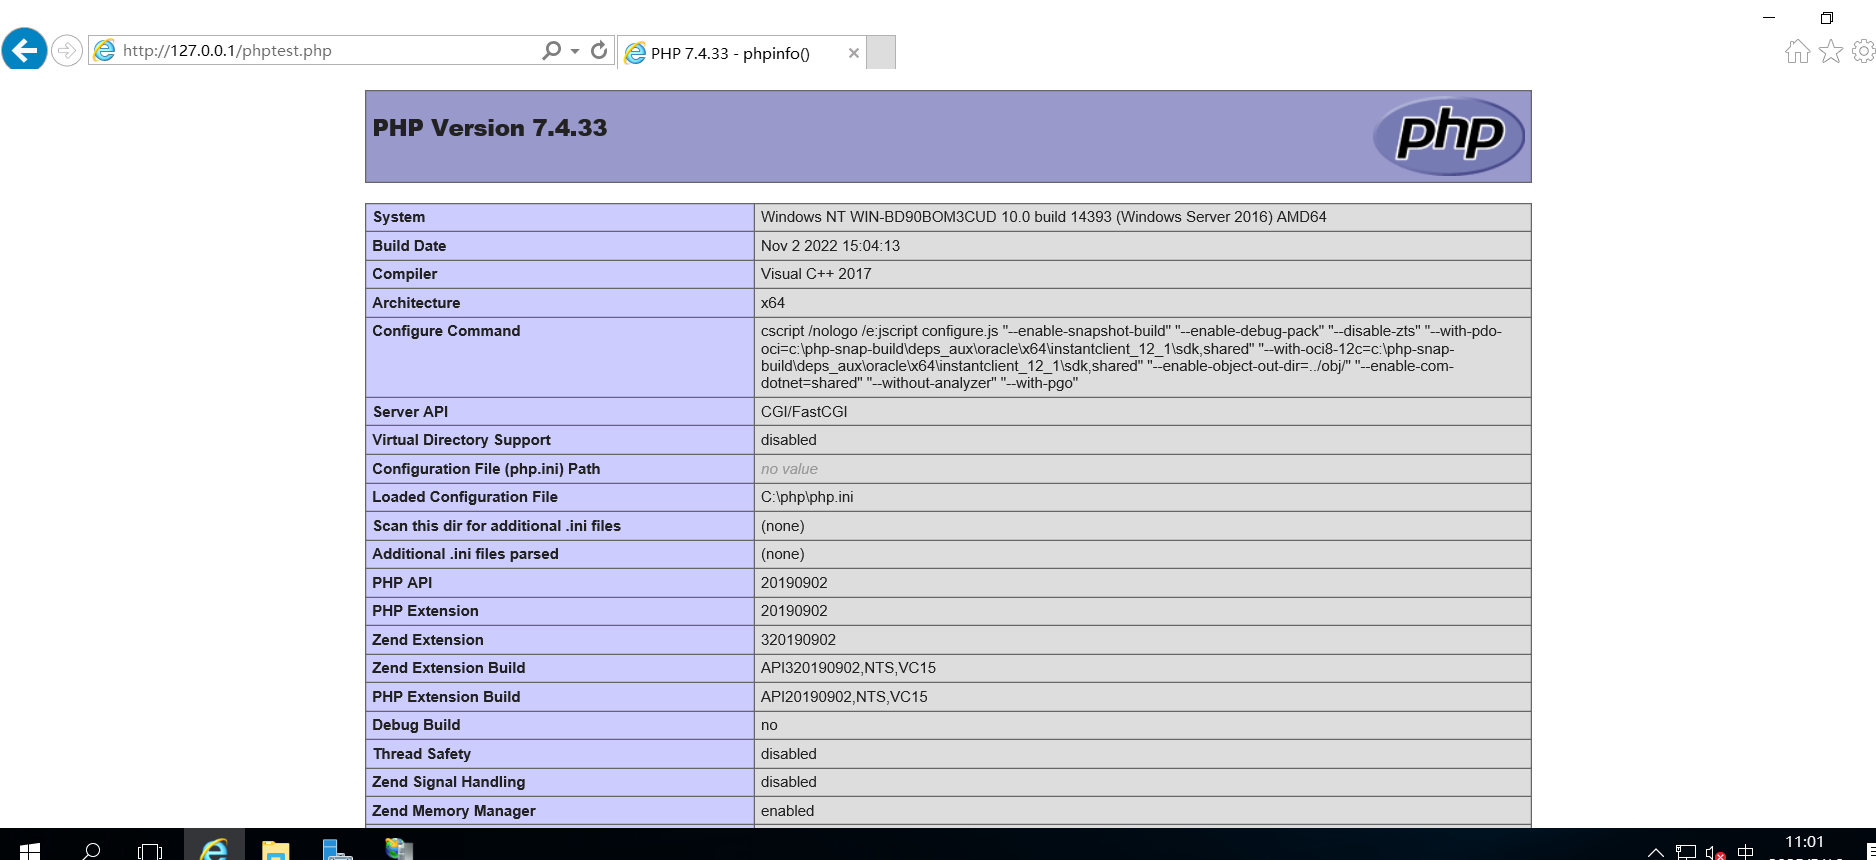Image resolution: width=1876 pixels, height=860 pixels.
Task: Open the Windows Start menu
Action: pos(29,850)
